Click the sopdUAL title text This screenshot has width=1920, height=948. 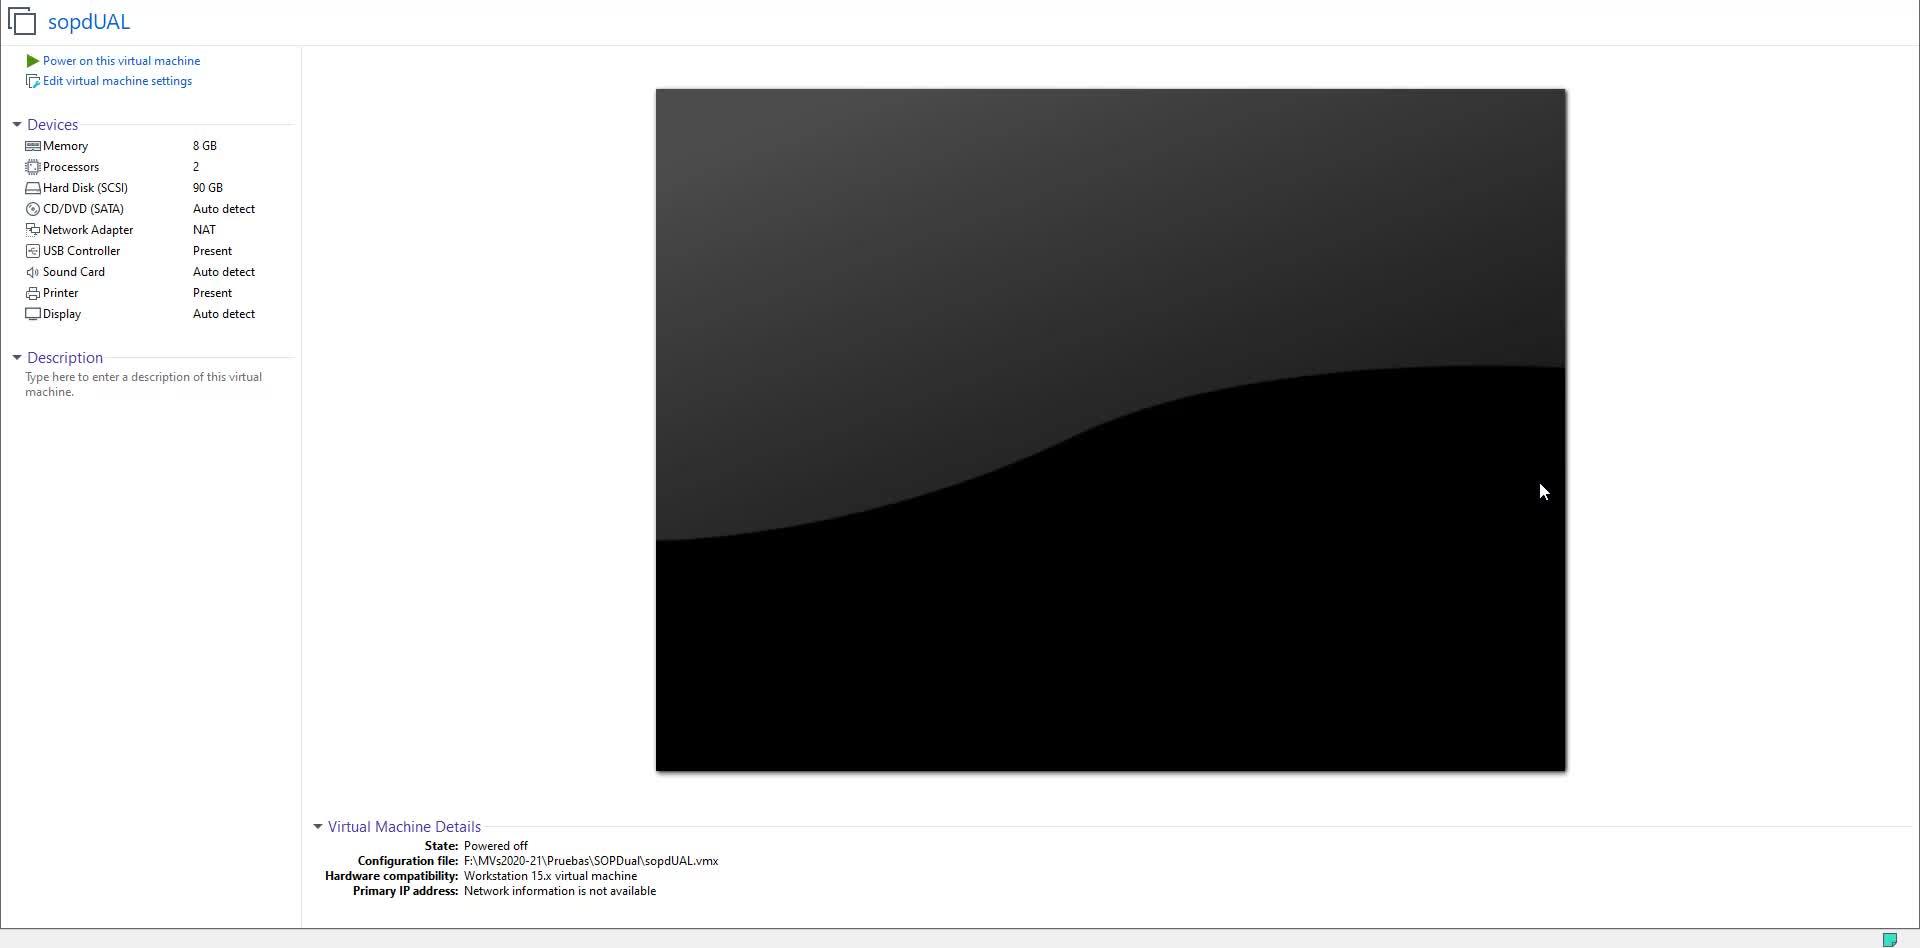[x=89, y=22]
